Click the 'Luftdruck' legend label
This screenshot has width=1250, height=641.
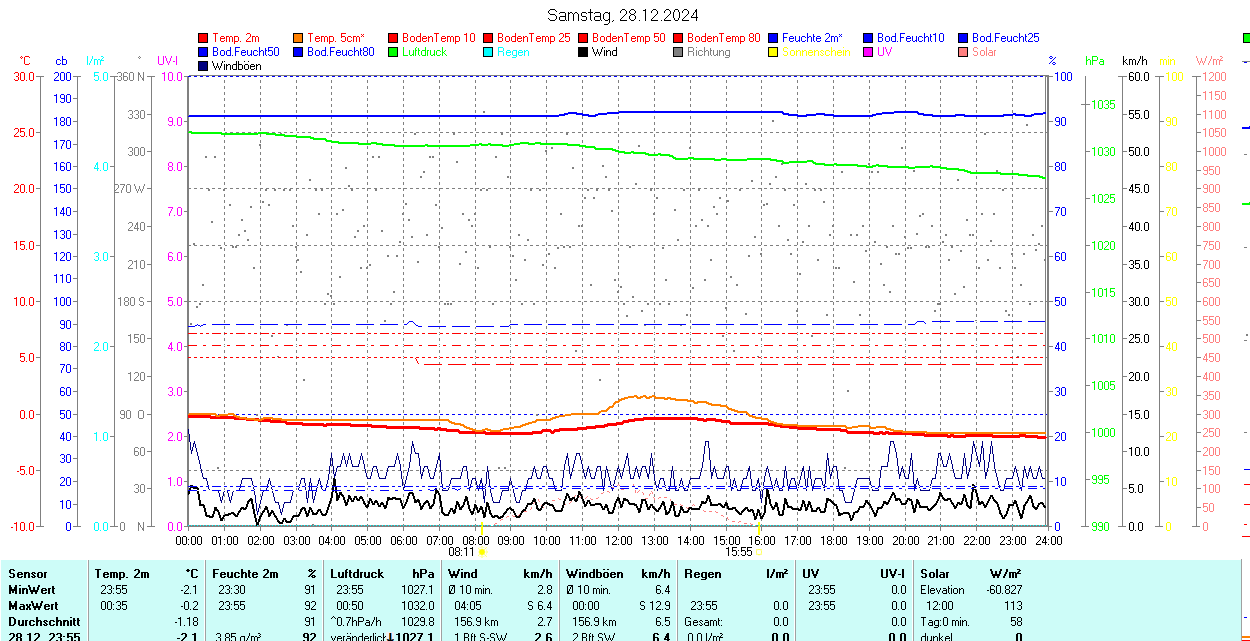[x=424, y=52]
